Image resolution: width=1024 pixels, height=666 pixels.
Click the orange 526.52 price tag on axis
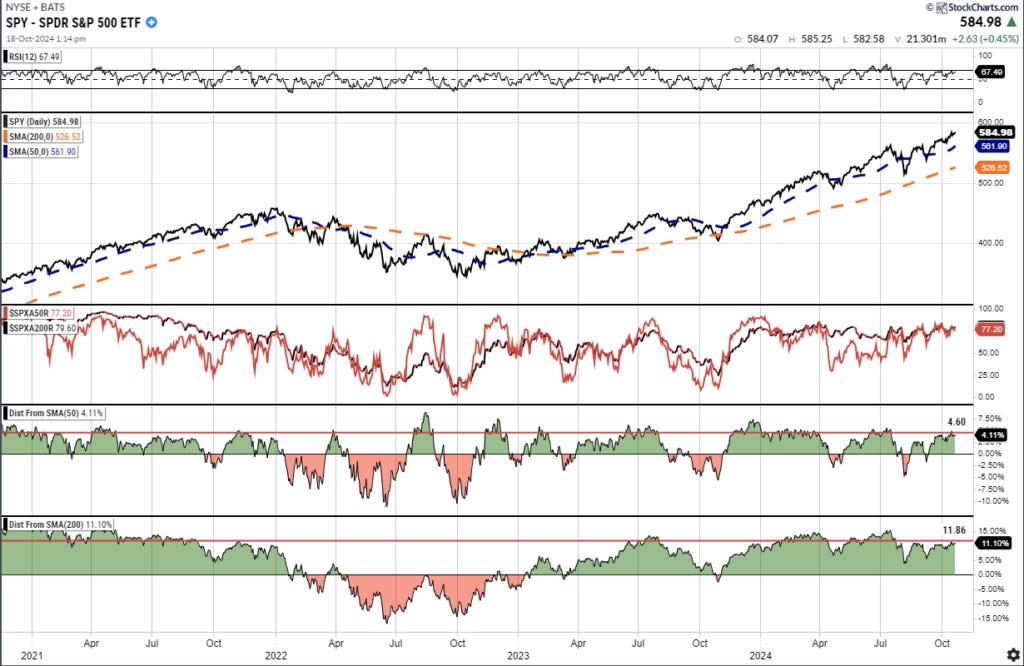(993, 168)
